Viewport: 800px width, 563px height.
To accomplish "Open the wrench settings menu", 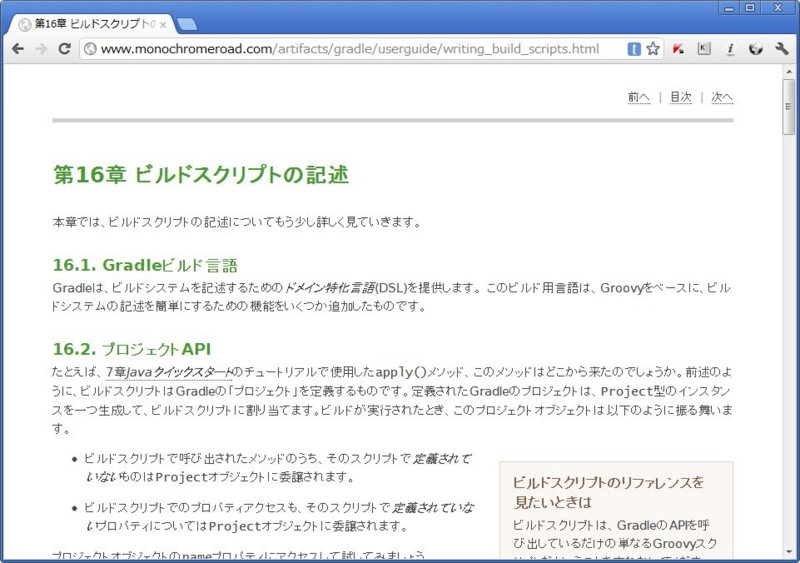I will pyautogui.click(x=782, y=48).
